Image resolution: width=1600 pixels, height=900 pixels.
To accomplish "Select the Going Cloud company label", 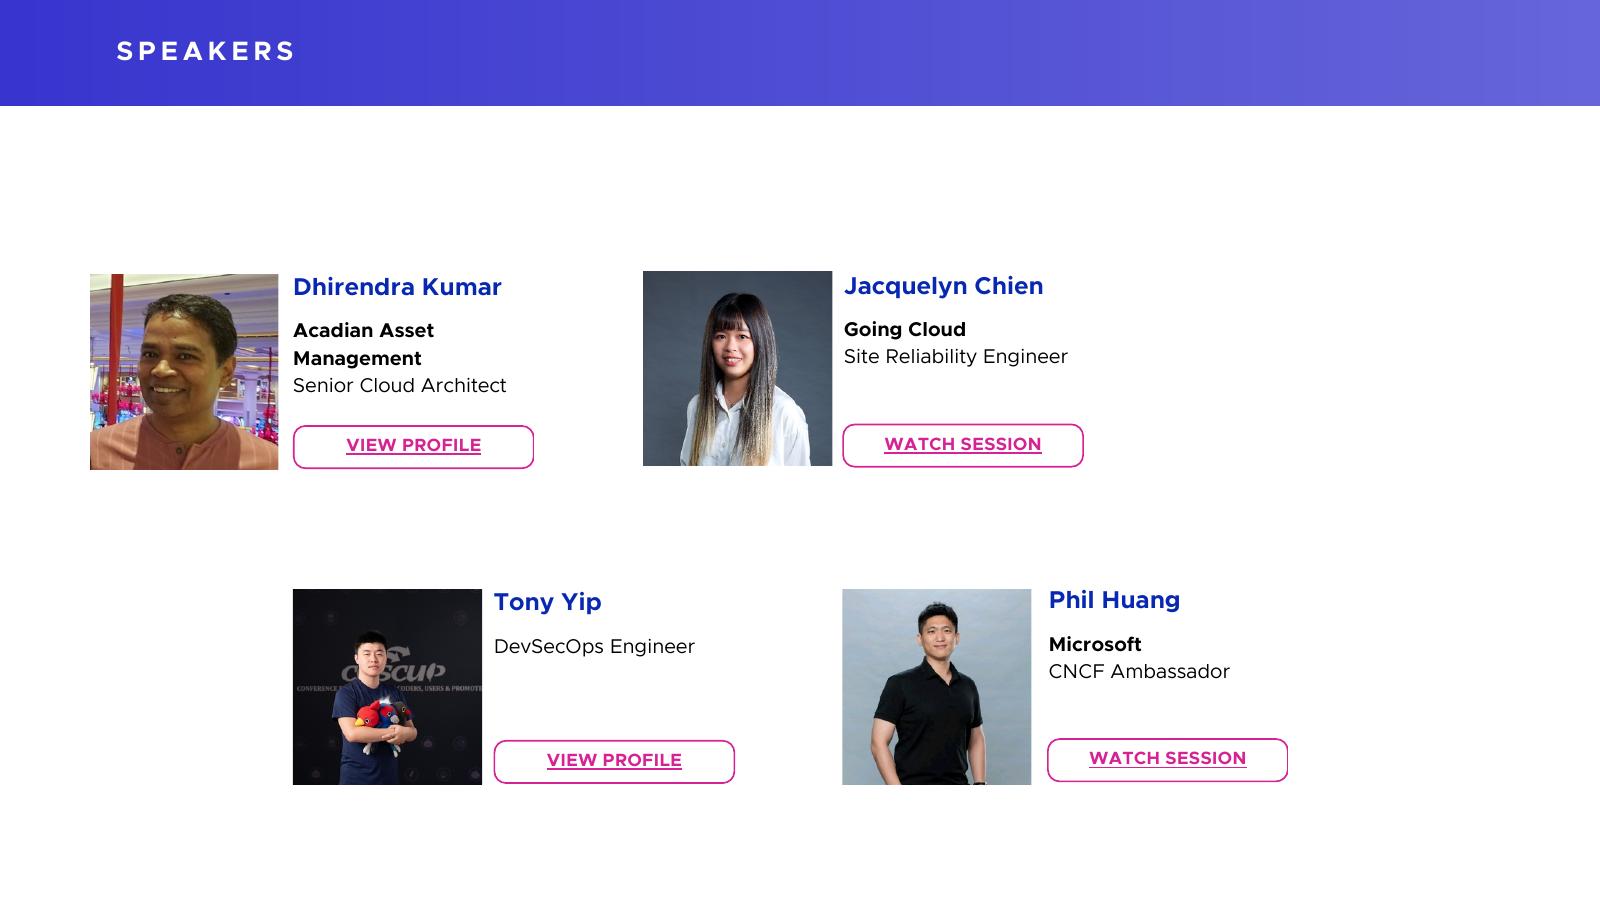I will click(x=904, y=330).
